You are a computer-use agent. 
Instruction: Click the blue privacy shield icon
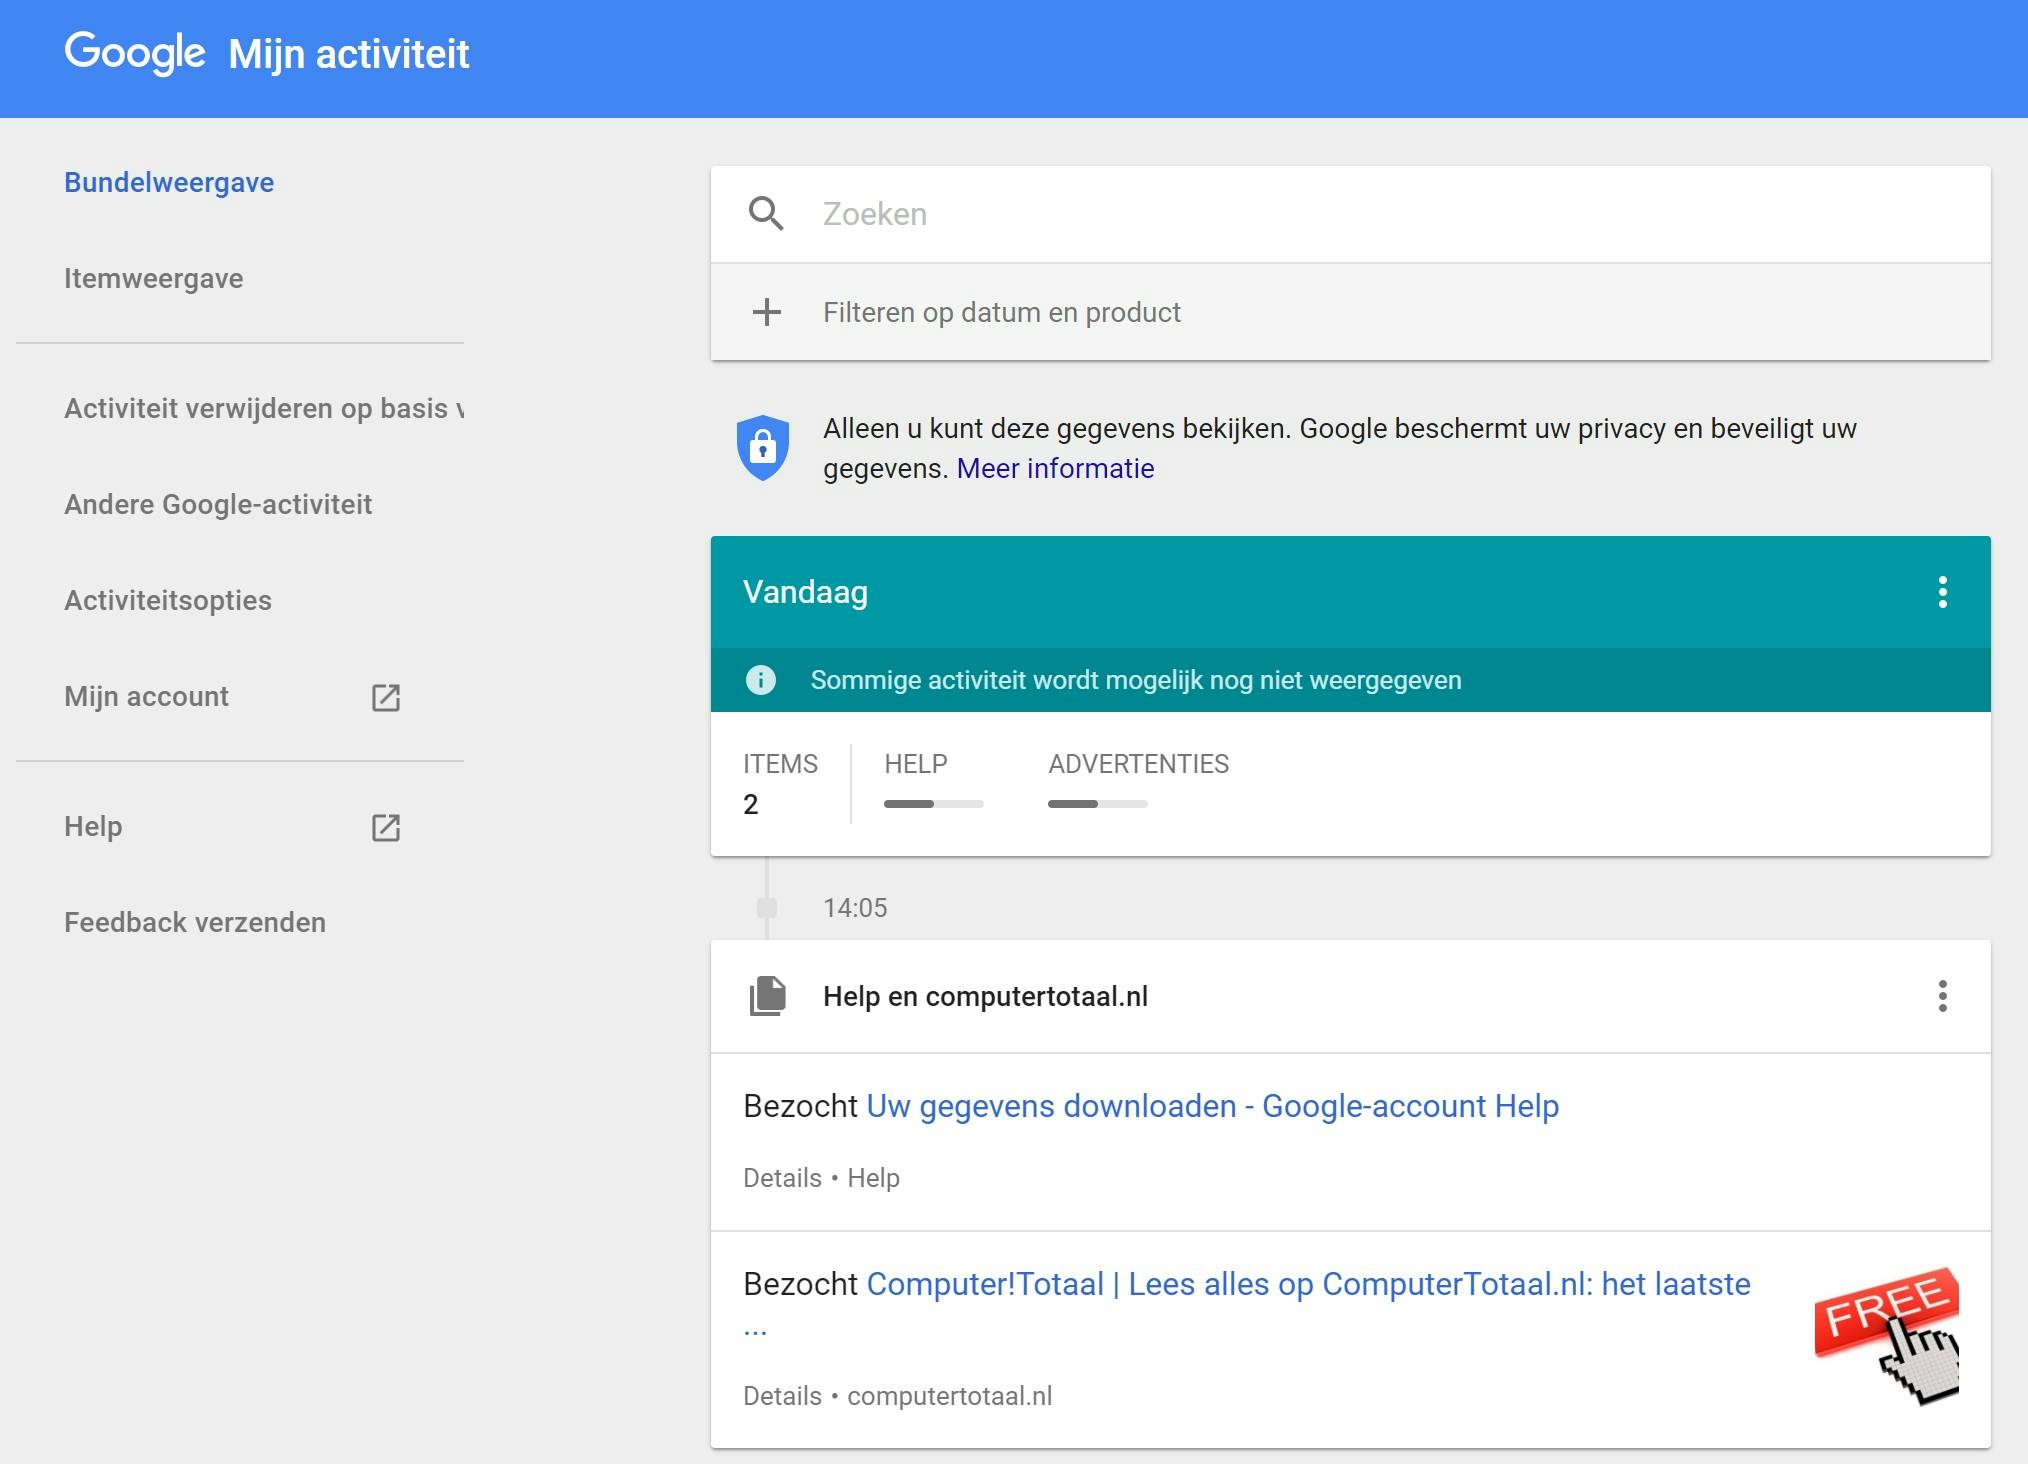pos(763,447)
